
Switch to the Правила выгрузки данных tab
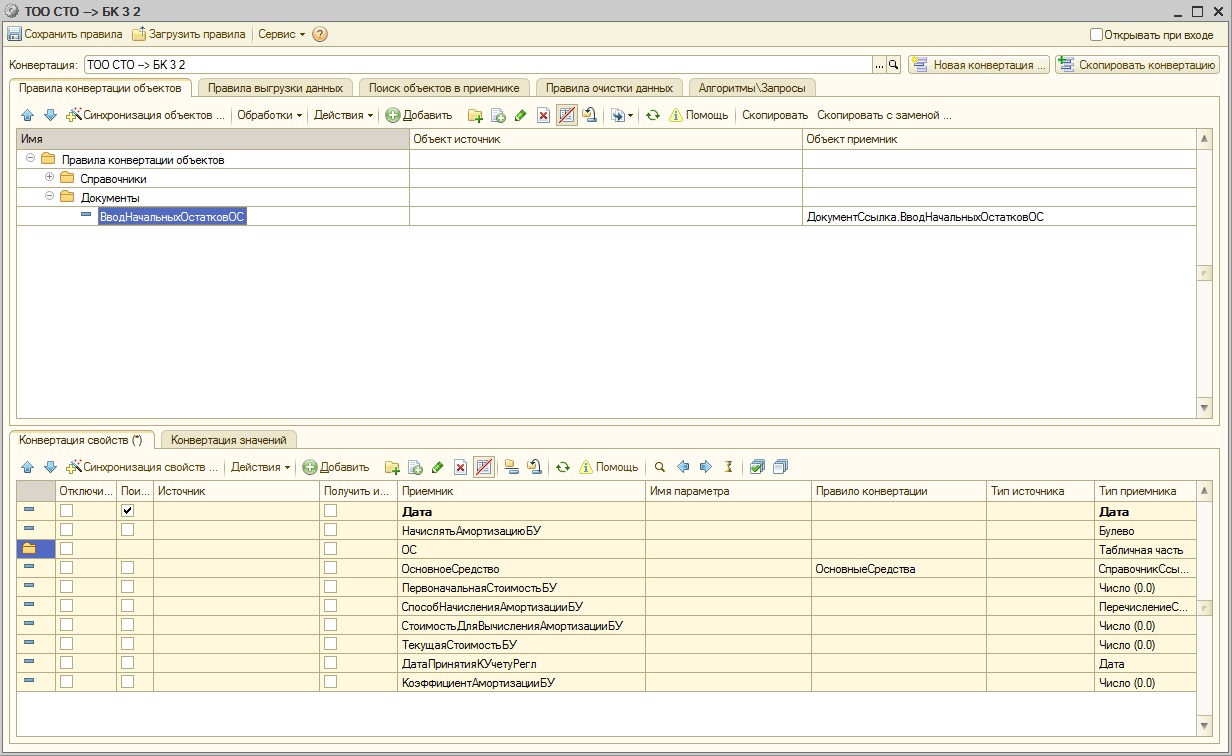point(275,88)
